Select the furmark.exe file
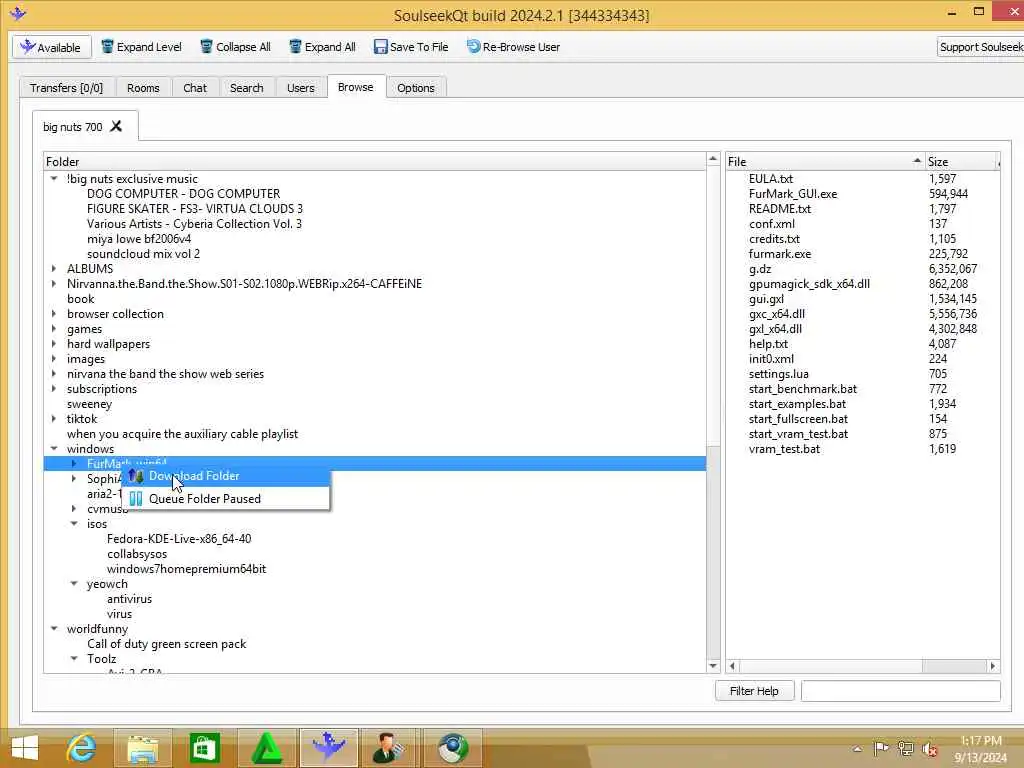This screenshot has width=1024, height=768. click(x=780, y=253)
